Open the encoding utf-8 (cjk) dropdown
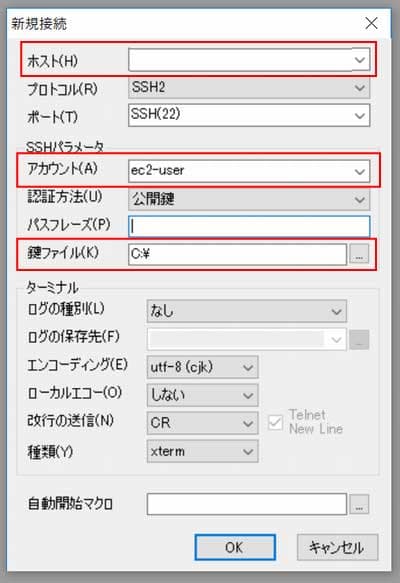The width and height of the screenshot is (400, 583). point(202,367)
